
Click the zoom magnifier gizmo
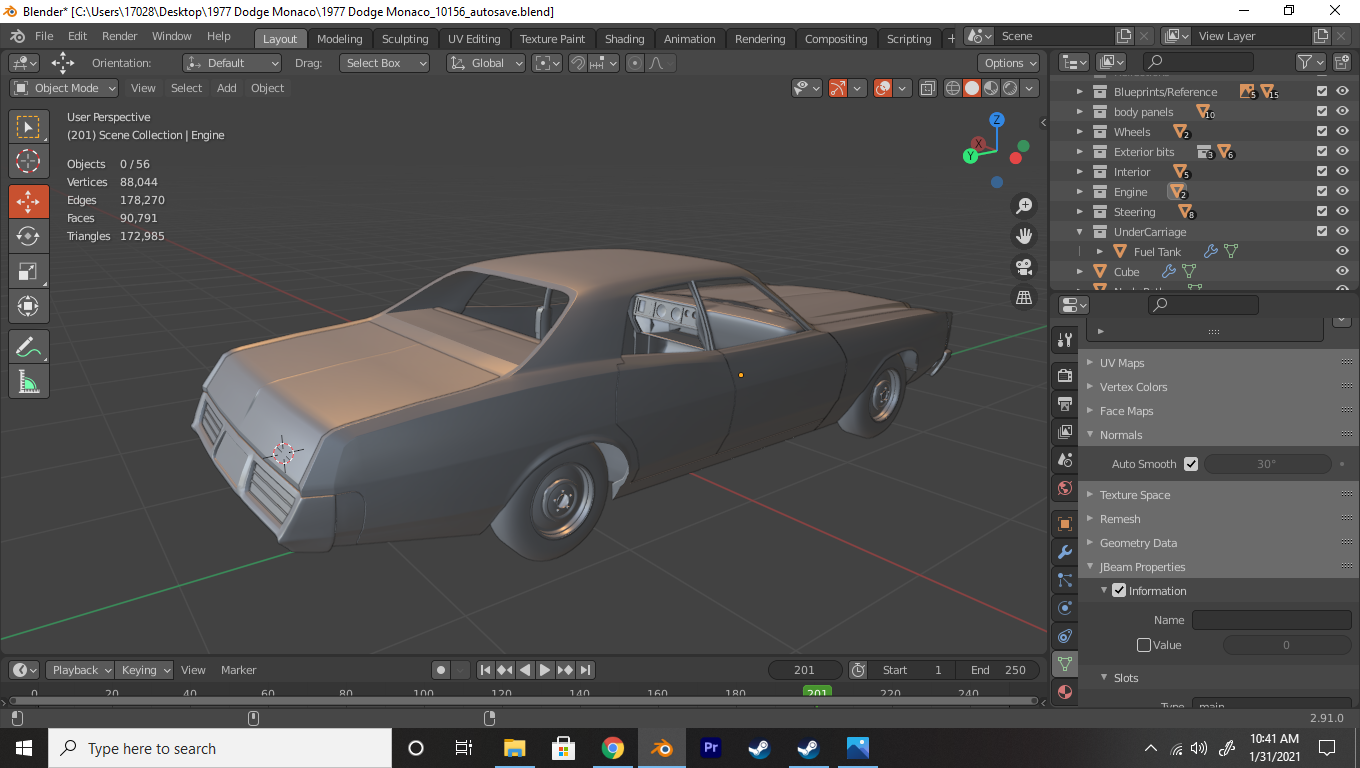(1024, 206)
